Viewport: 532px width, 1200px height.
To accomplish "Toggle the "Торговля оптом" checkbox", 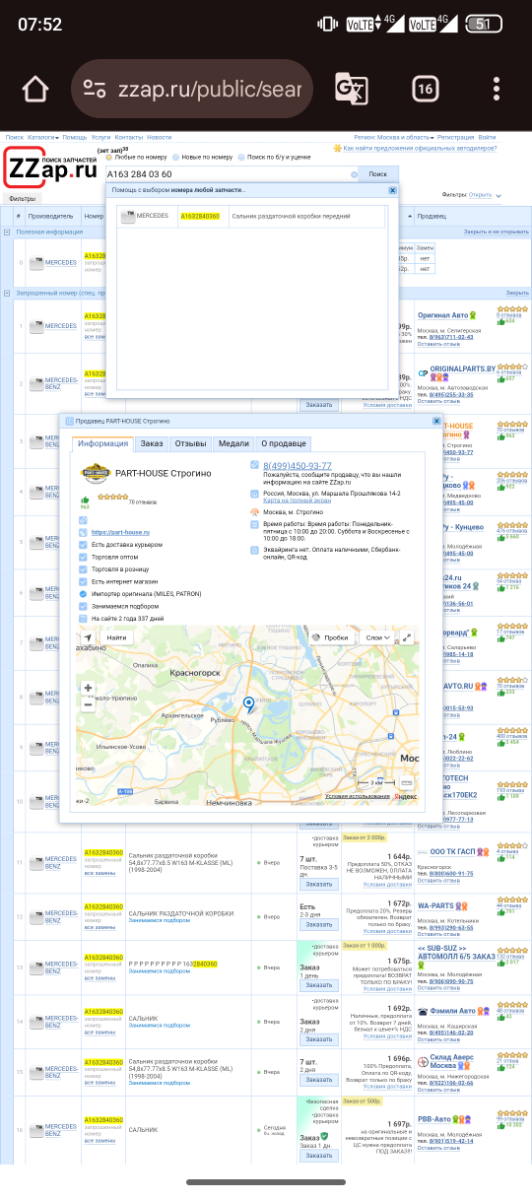I will 84,557.
